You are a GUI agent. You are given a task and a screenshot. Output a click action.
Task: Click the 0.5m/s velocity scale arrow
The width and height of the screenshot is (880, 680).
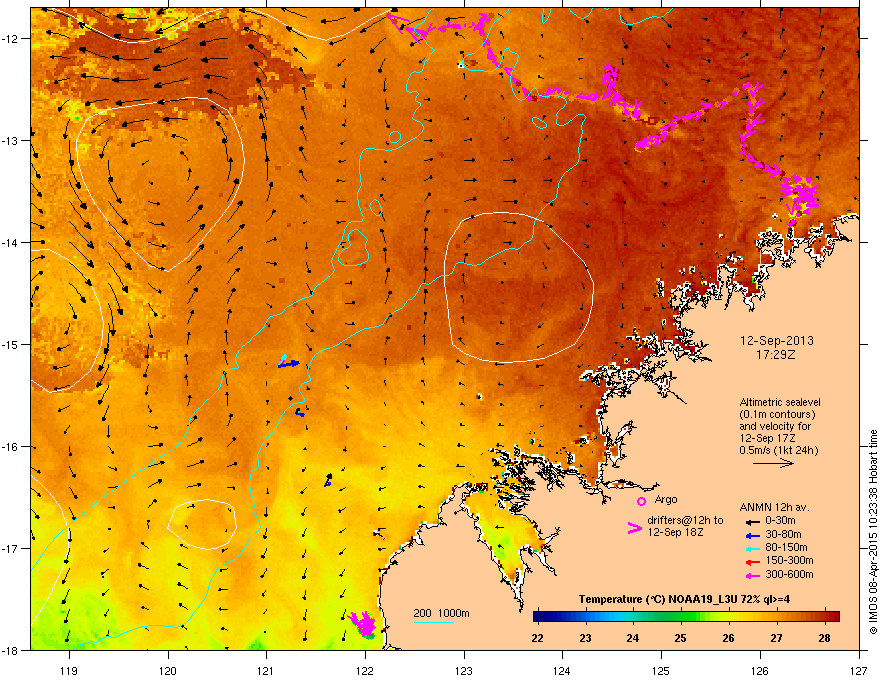(773, 463)
